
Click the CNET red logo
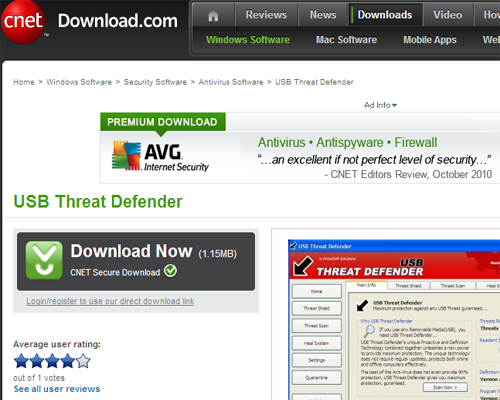pos(23,22)
